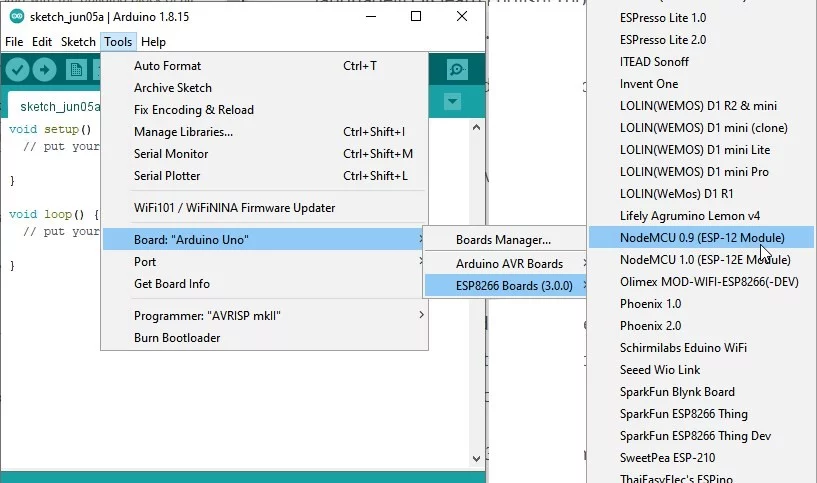Close the Tools menu in menu bar
817x483 pixels.
click(x=118, y=42)
